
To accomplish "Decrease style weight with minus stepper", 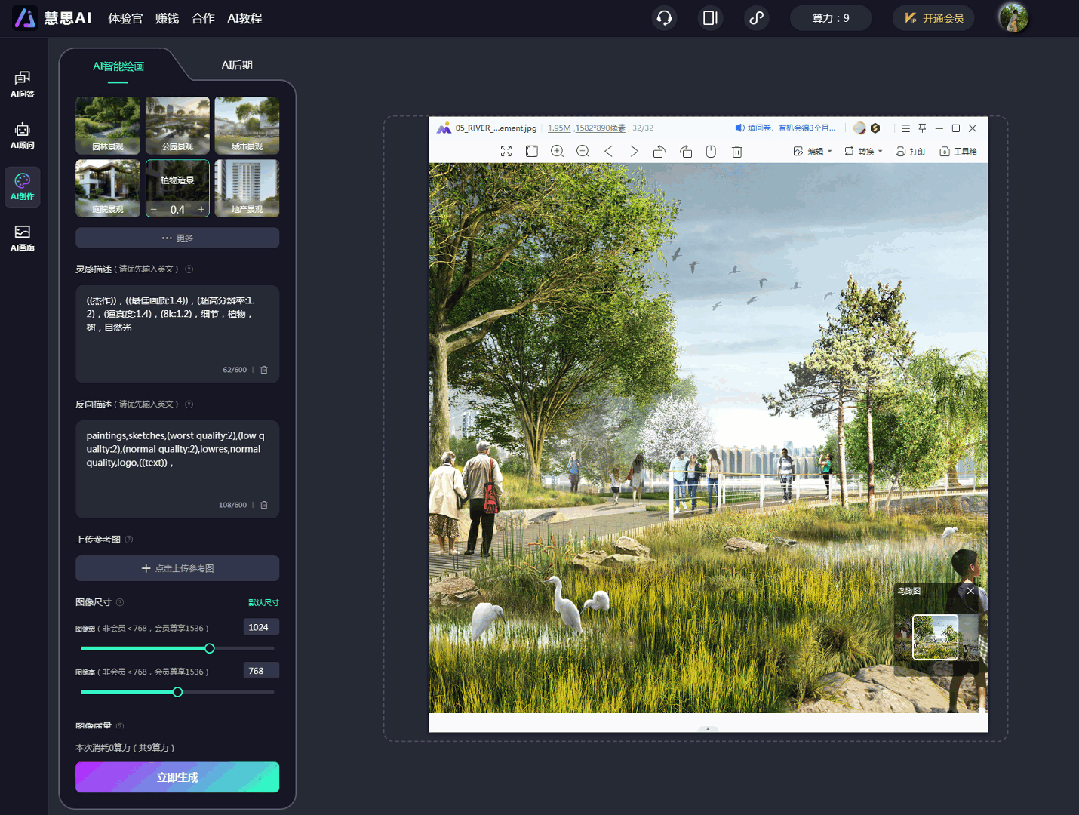I will click(x=153, y=209).
